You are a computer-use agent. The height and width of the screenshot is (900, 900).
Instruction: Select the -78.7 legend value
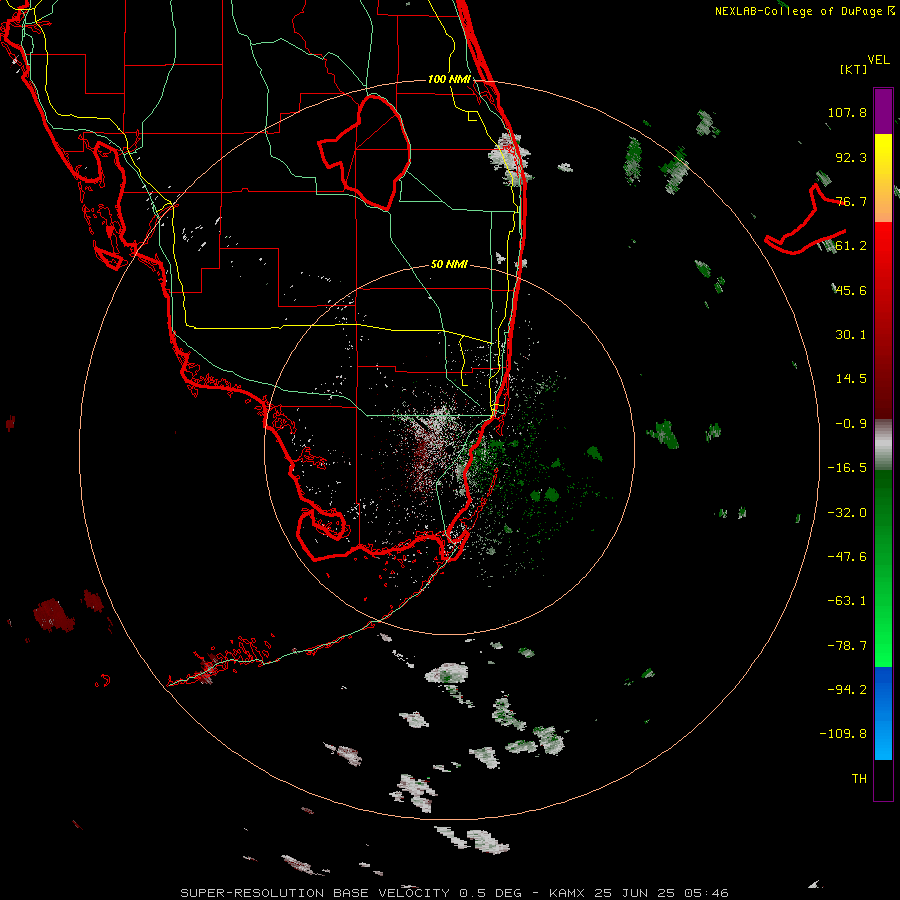[x=847, y=646]
